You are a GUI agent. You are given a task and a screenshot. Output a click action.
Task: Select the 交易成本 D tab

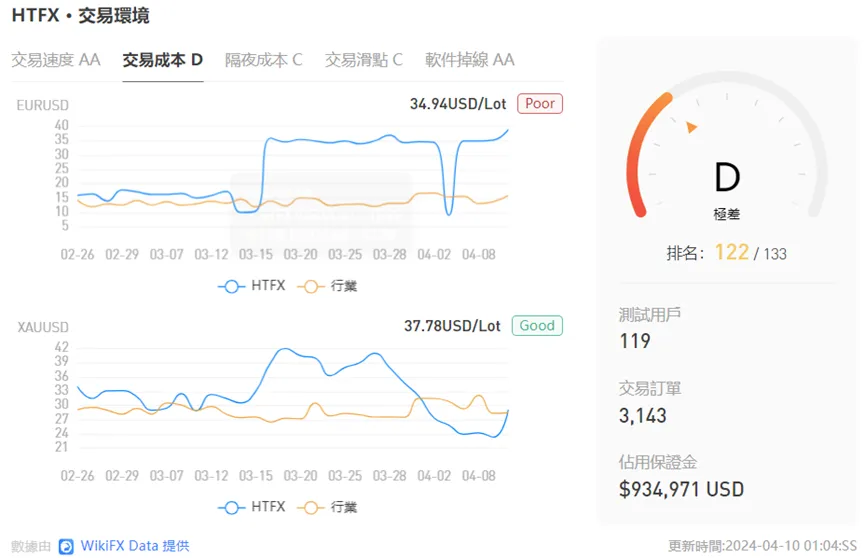point(163,60)
